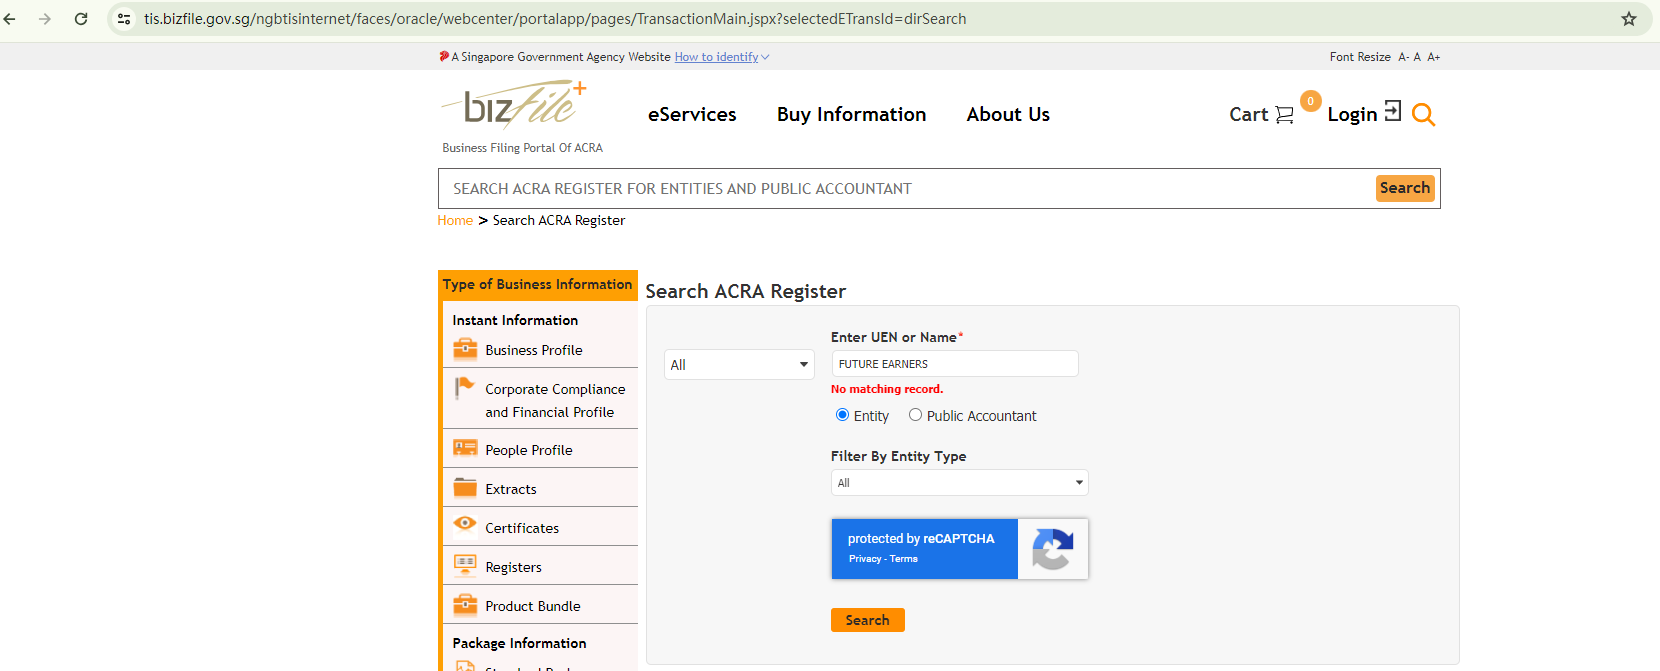Go to the Home breadcrumb link
Screen dimensions: 1660x671
point(455,220)
